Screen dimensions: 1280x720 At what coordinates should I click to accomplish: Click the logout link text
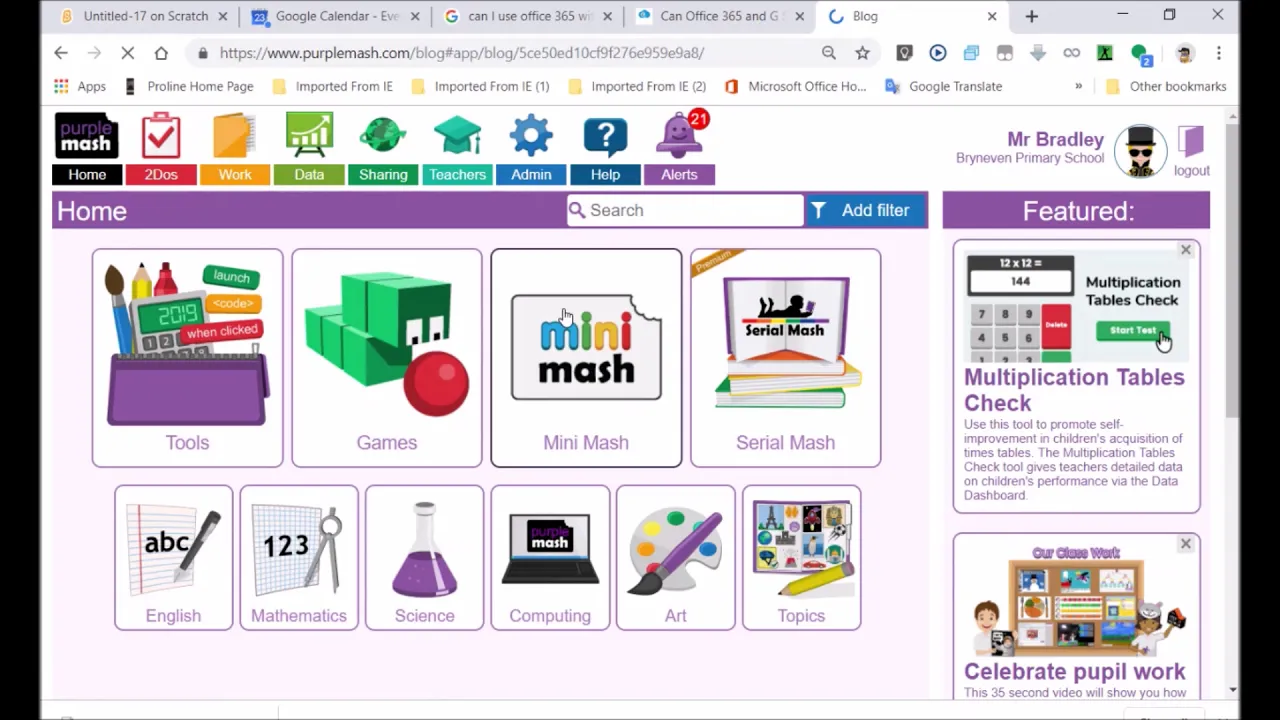1192,171
